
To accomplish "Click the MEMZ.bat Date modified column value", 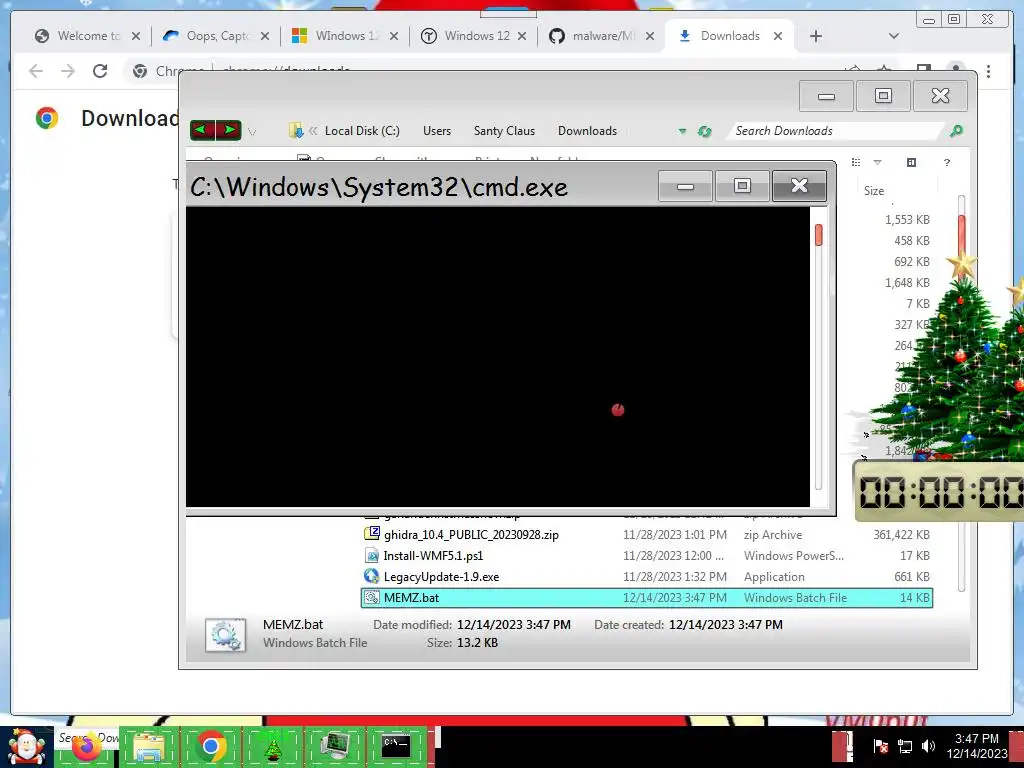I will pos(675,598).
